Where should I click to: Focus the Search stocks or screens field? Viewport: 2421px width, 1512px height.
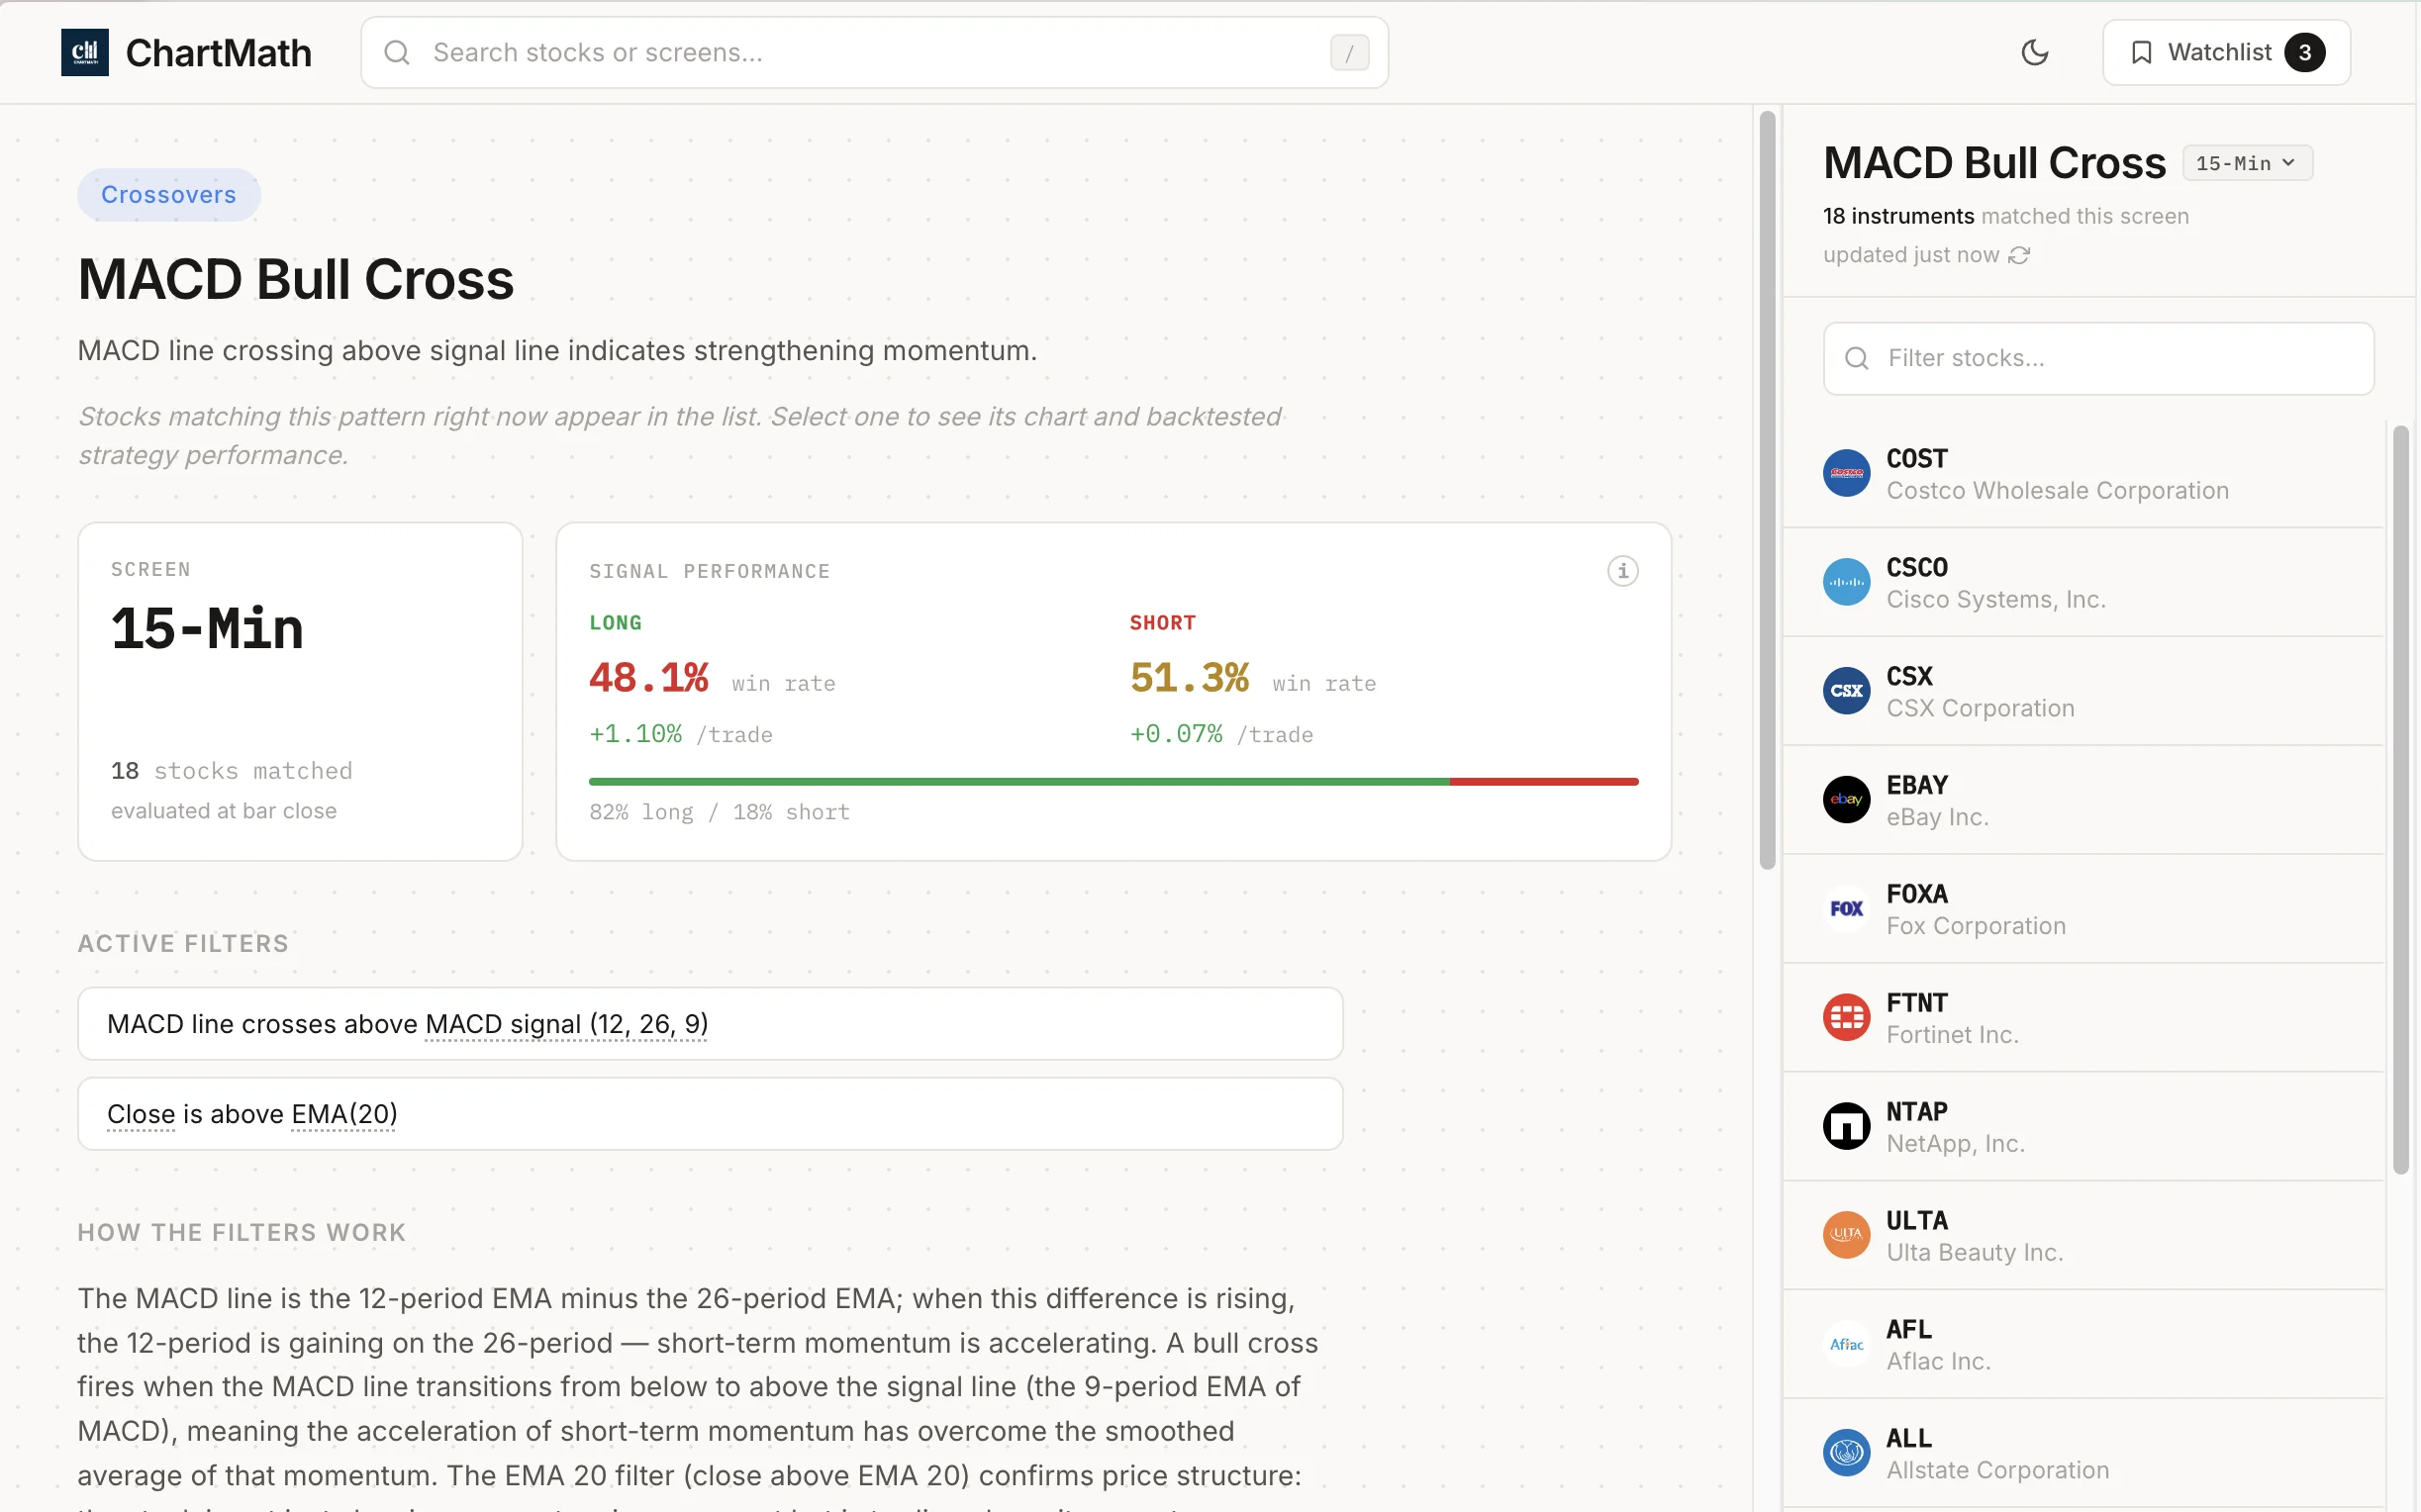(x=874, y=52)
